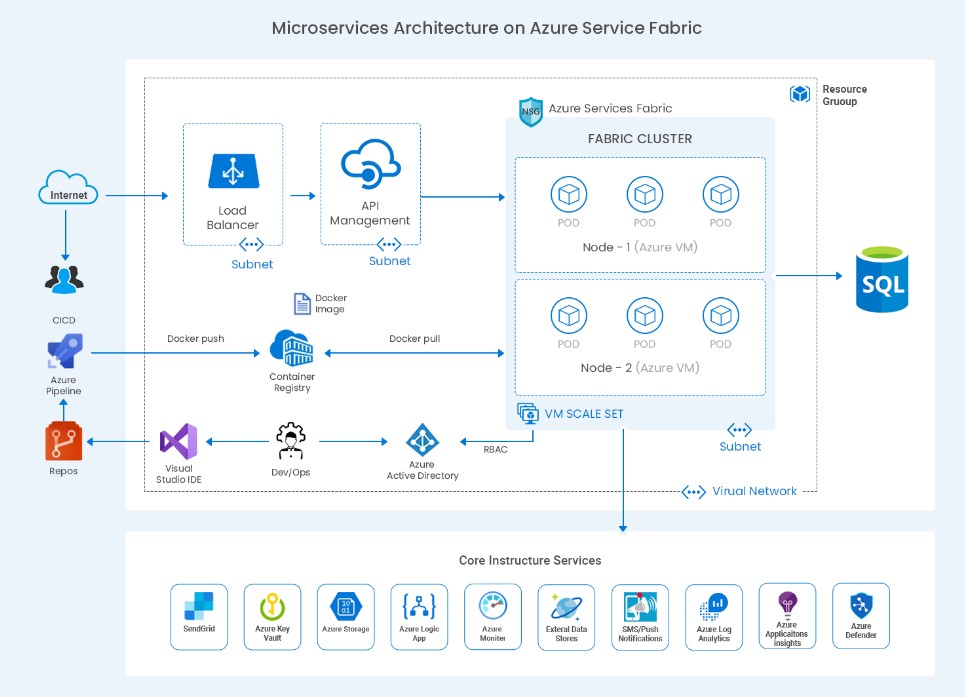
Task: Click the Azure Storage tile
Action: [346, 617]
